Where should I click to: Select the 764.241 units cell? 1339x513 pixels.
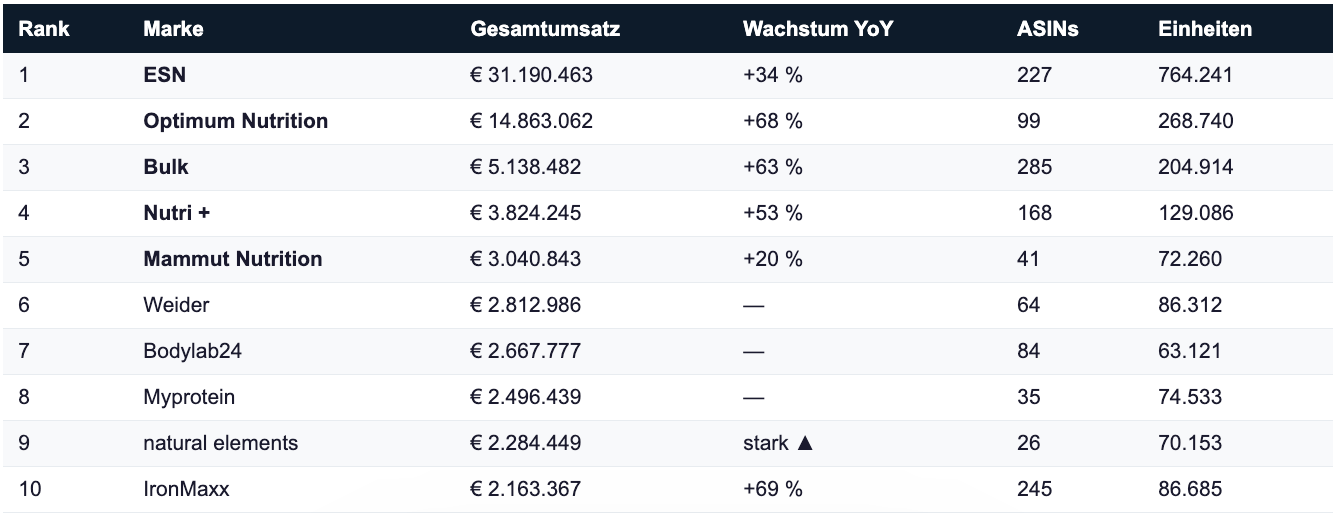click(1195, 75)
